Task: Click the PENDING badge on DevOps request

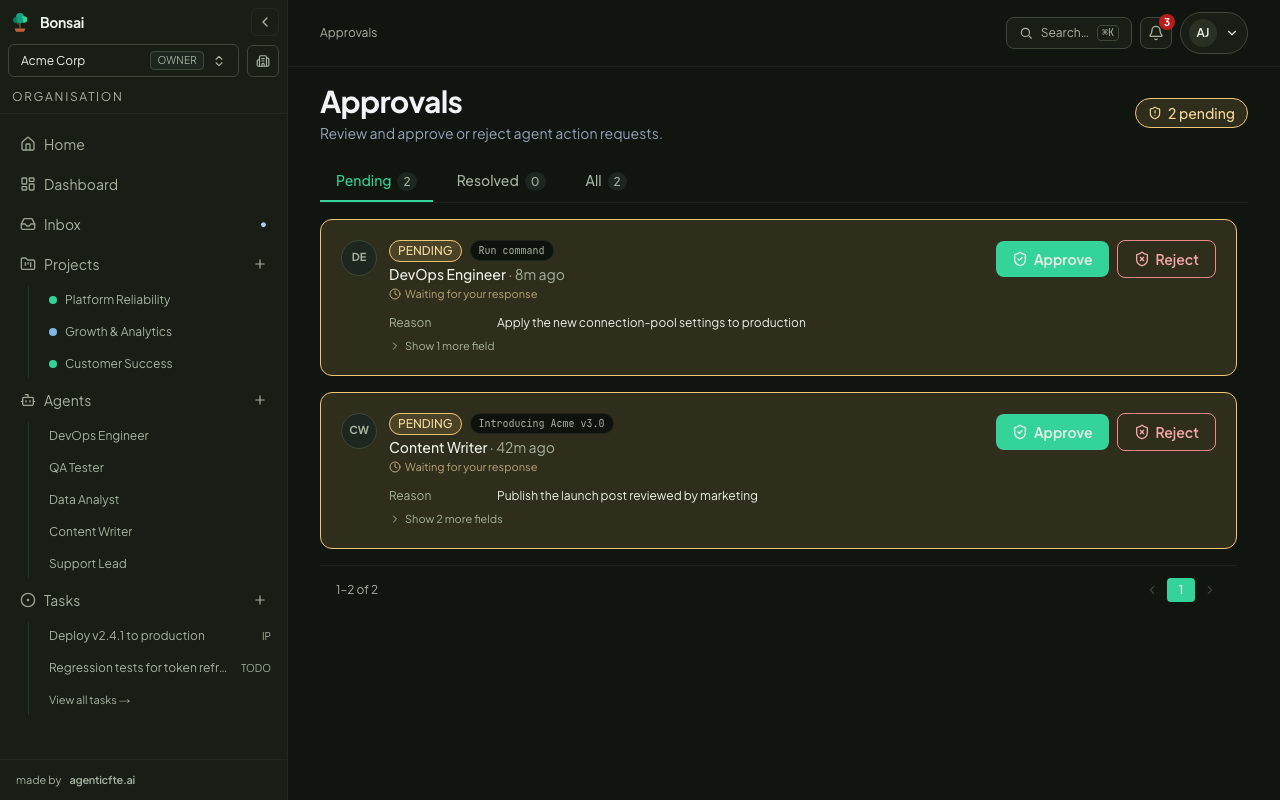Action: [x=425, y=251]
